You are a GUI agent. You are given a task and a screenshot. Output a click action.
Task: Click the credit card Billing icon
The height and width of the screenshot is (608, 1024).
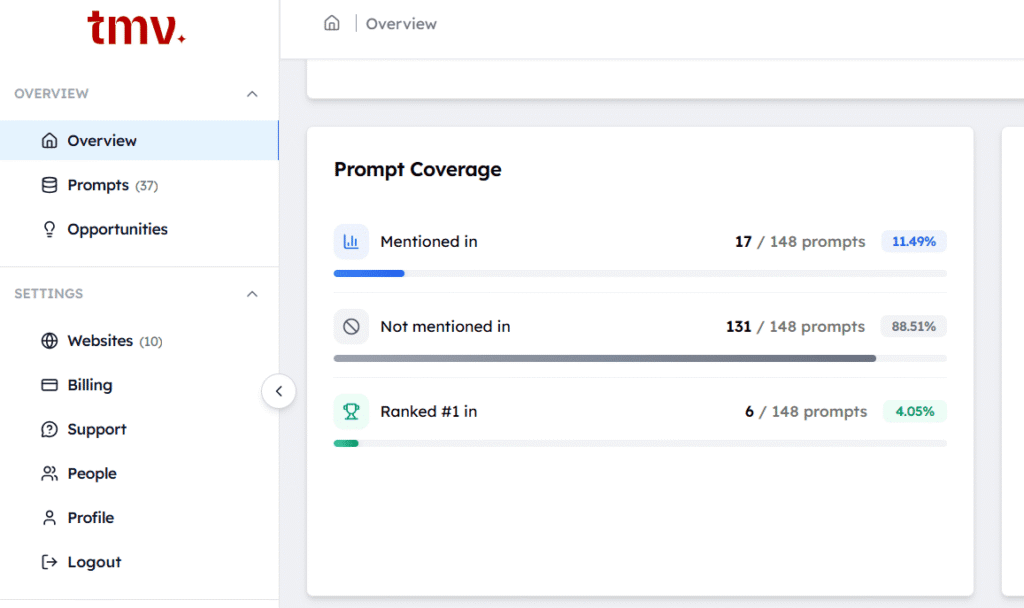(x=49, y=385)
